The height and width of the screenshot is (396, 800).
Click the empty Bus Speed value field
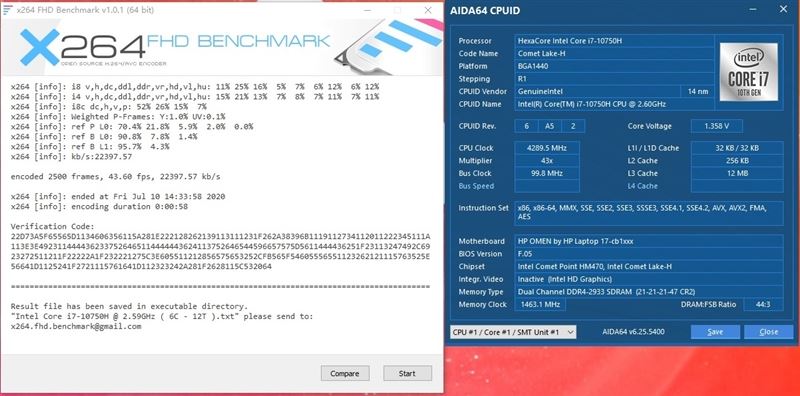click(546, 186)
